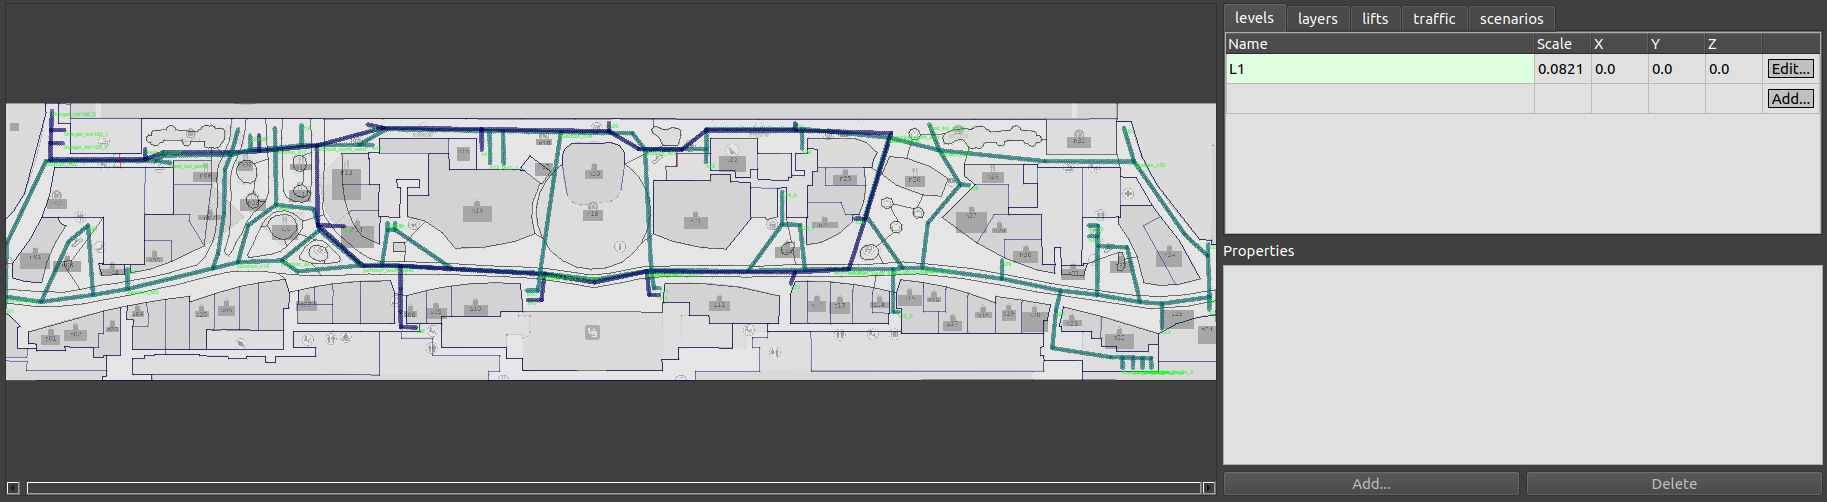Open the layers tab
This screenshot has height=502, width=1827.
pyautogui.click(x=1317, y=19)
